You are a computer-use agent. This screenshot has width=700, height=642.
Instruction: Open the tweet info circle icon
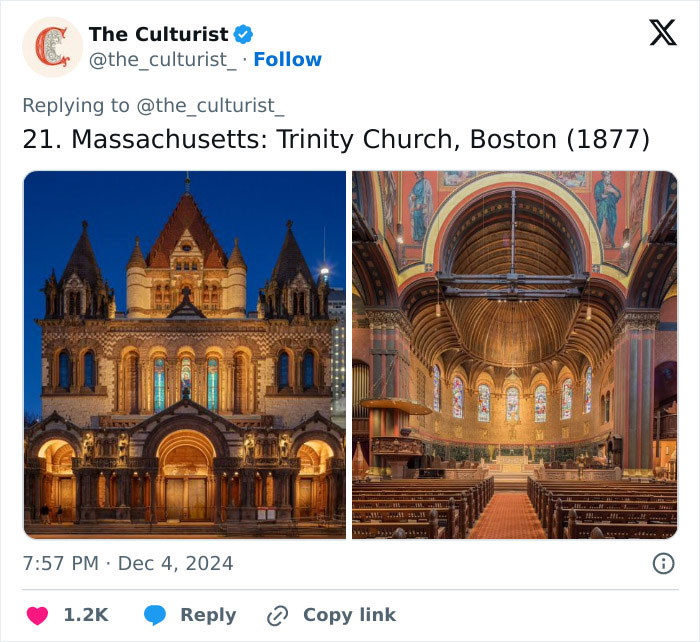[663, 564]
